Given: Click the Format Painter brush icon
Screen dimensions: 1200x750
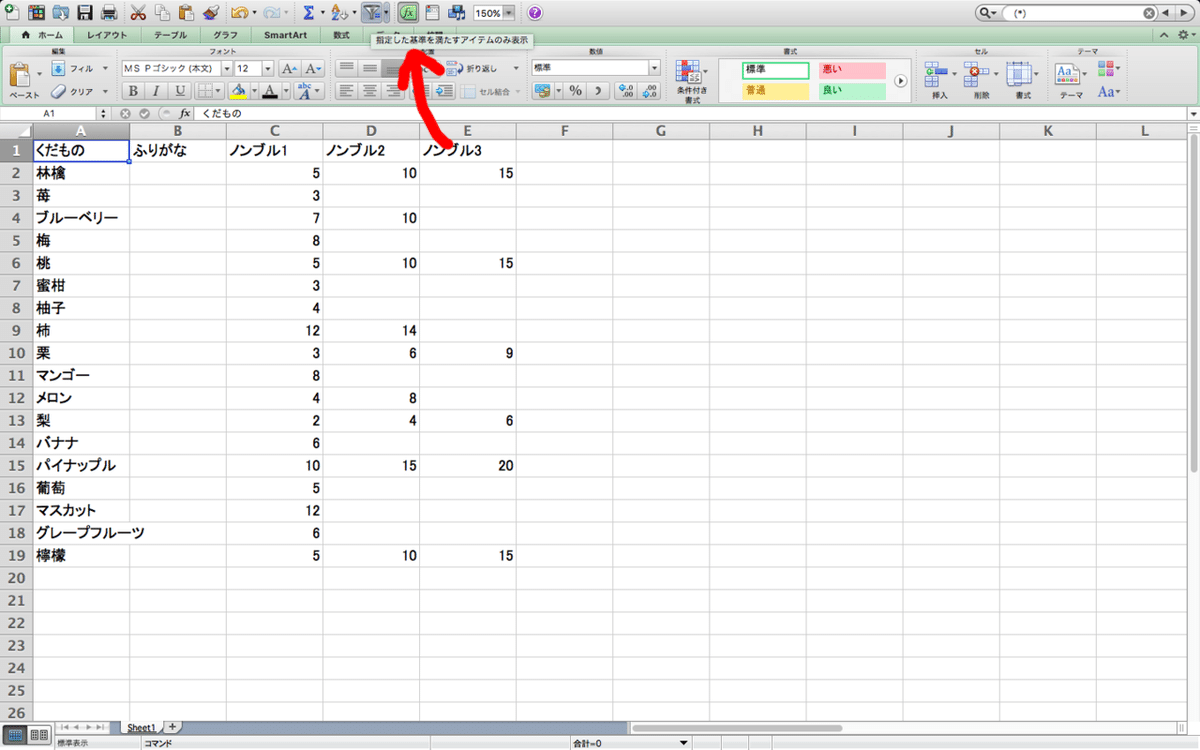Looking at the screenshot, I should [x=210, y=13].
